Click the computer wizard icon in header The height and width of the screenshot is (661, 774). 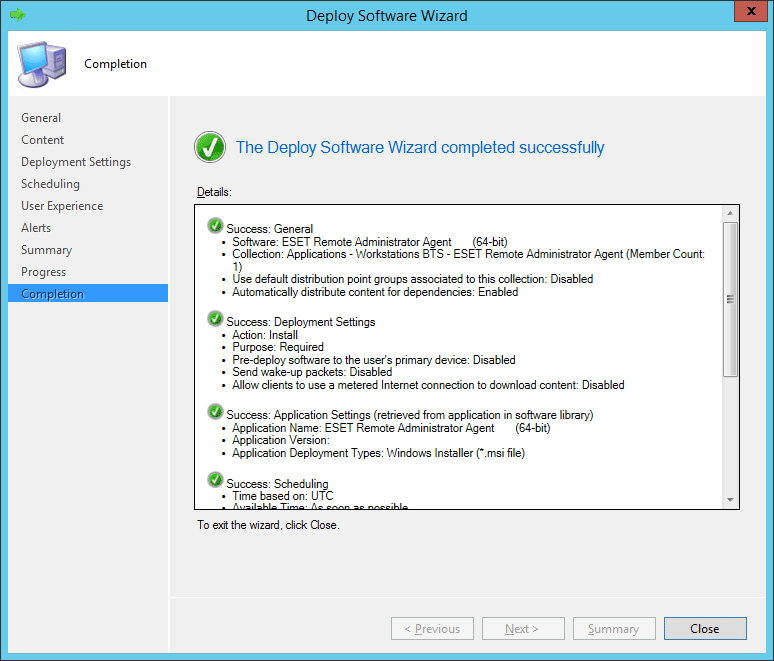[41, 65]
